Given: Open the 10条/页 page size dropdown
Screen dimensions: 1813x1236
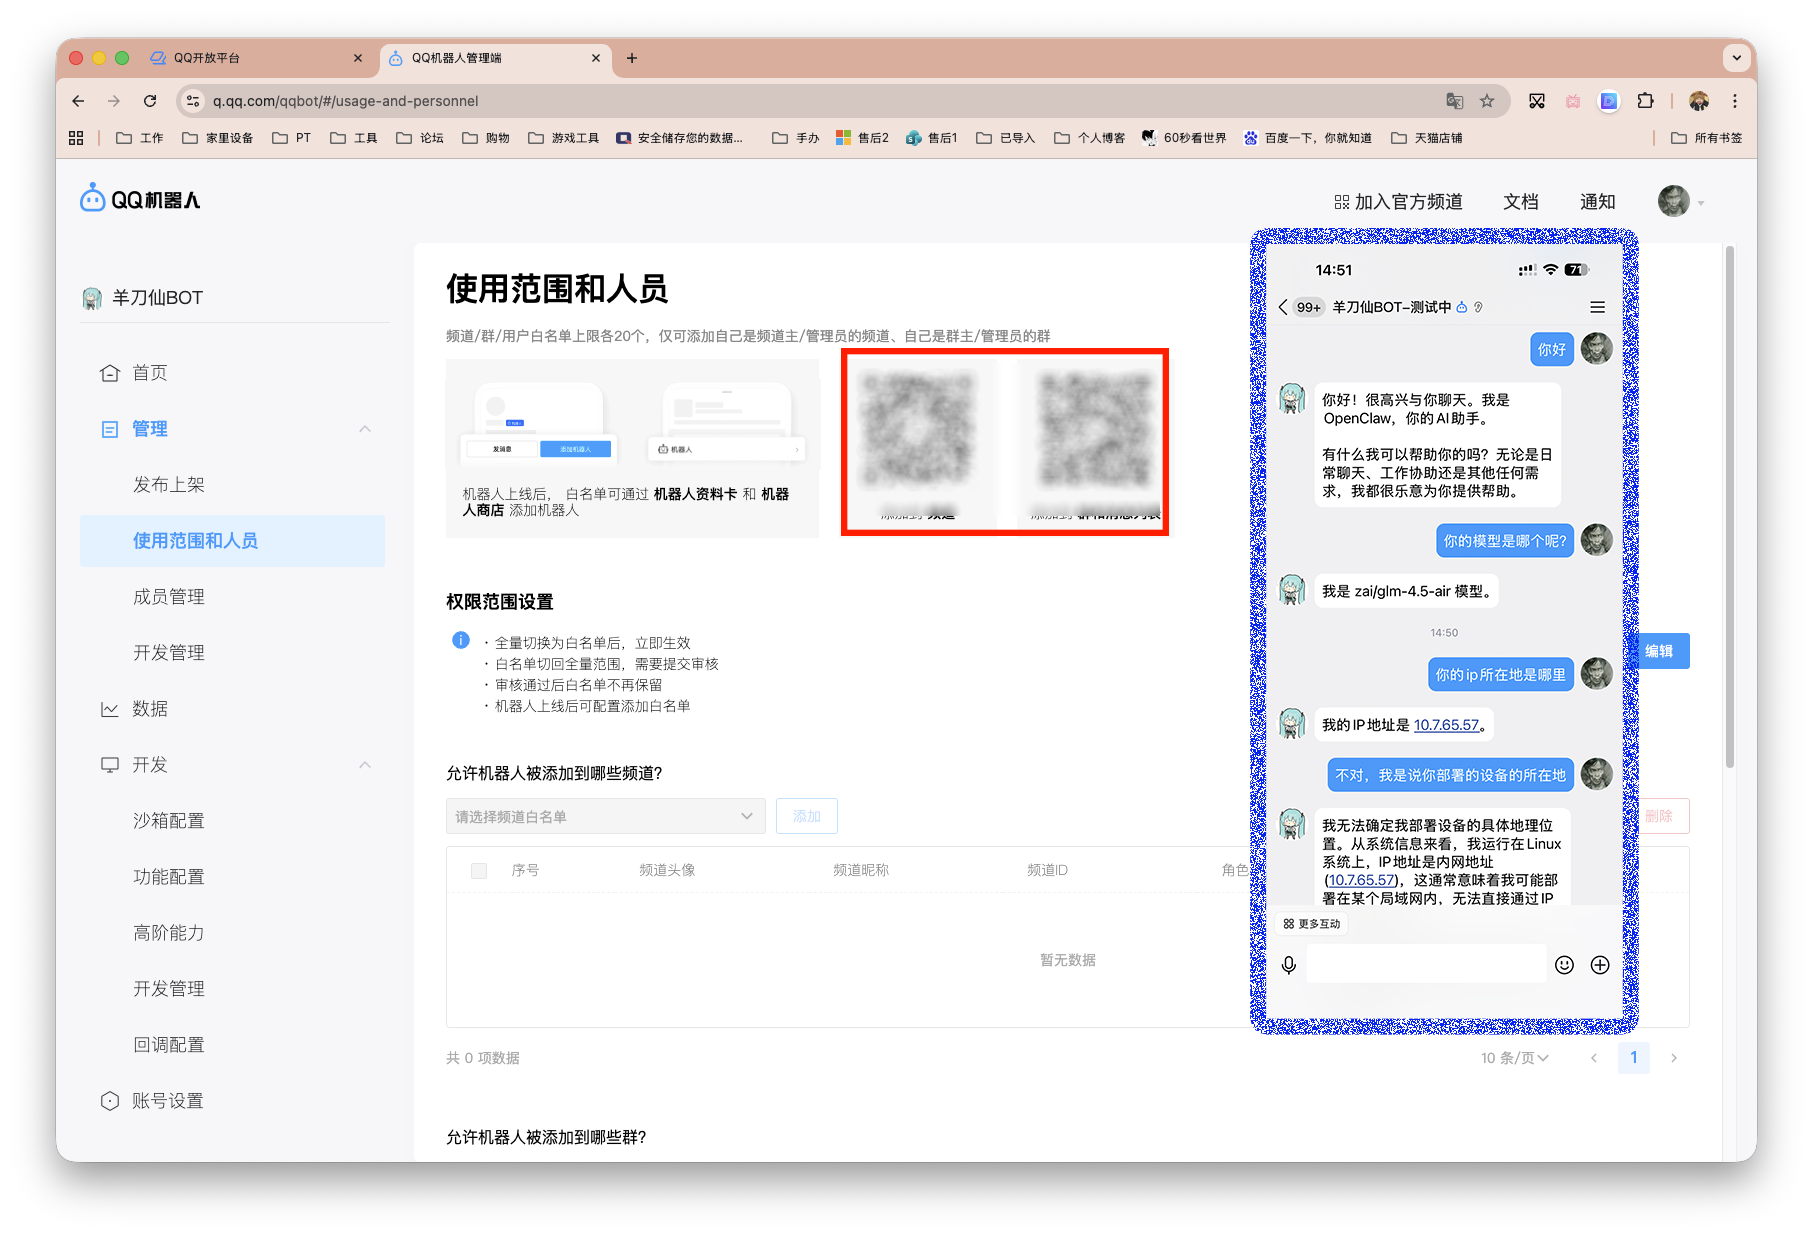Looking at the screenshot, I should 1513,1057.
